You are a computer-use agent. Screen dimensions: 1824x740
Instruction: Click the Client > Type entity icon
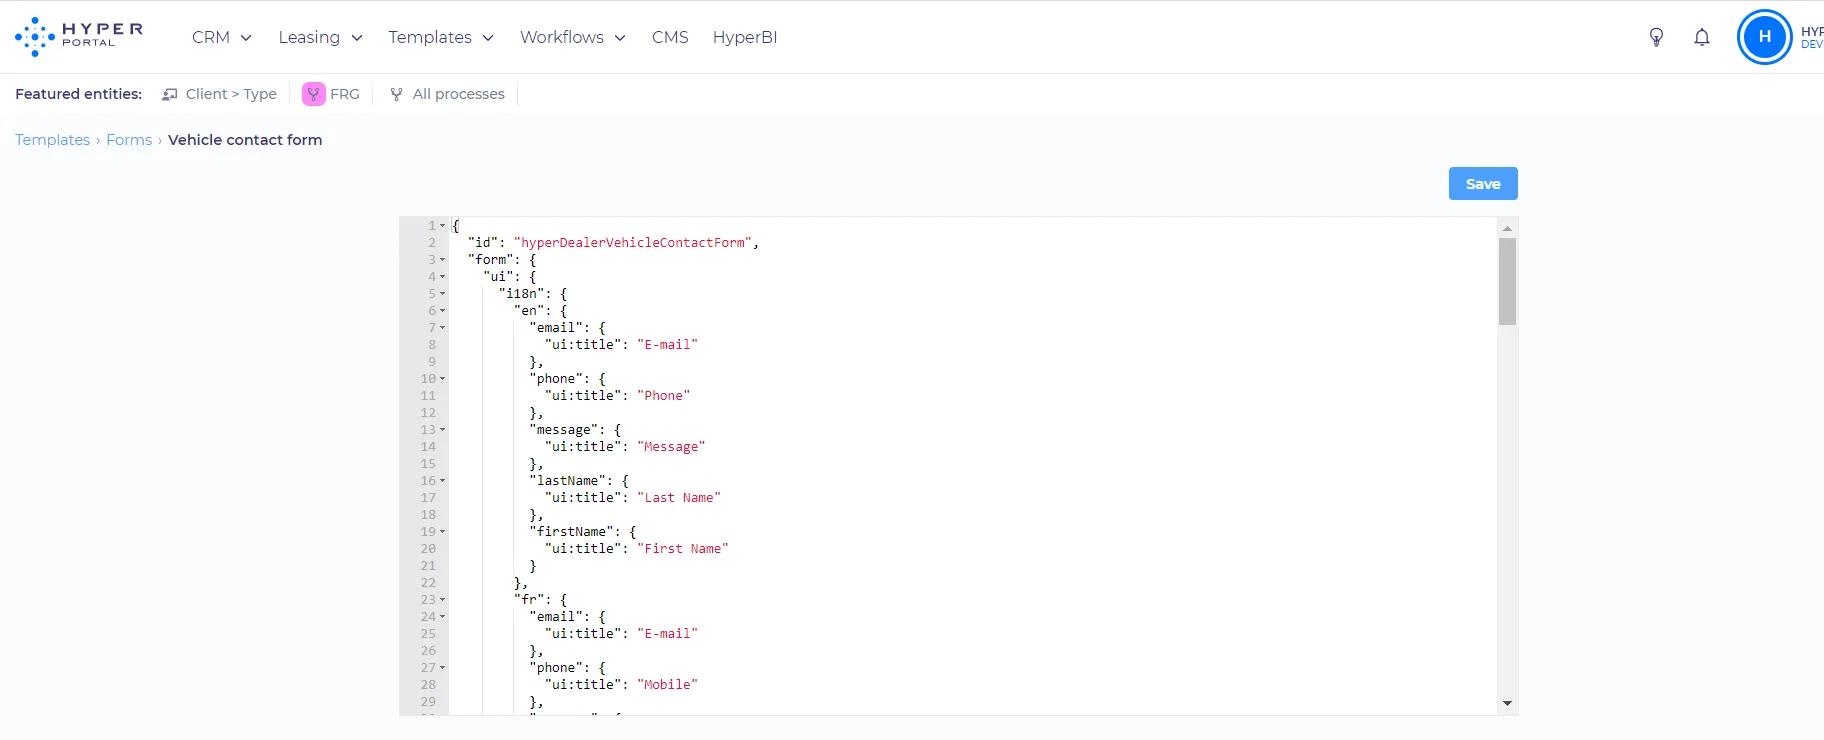tap(170, 94)
